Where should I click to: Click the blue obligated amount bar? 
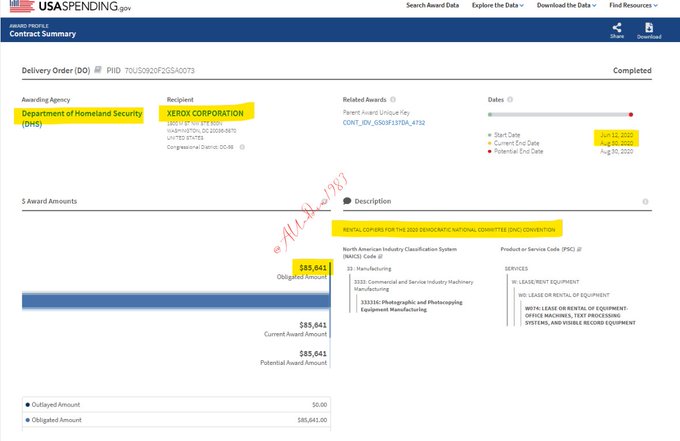tap(164, 301)
